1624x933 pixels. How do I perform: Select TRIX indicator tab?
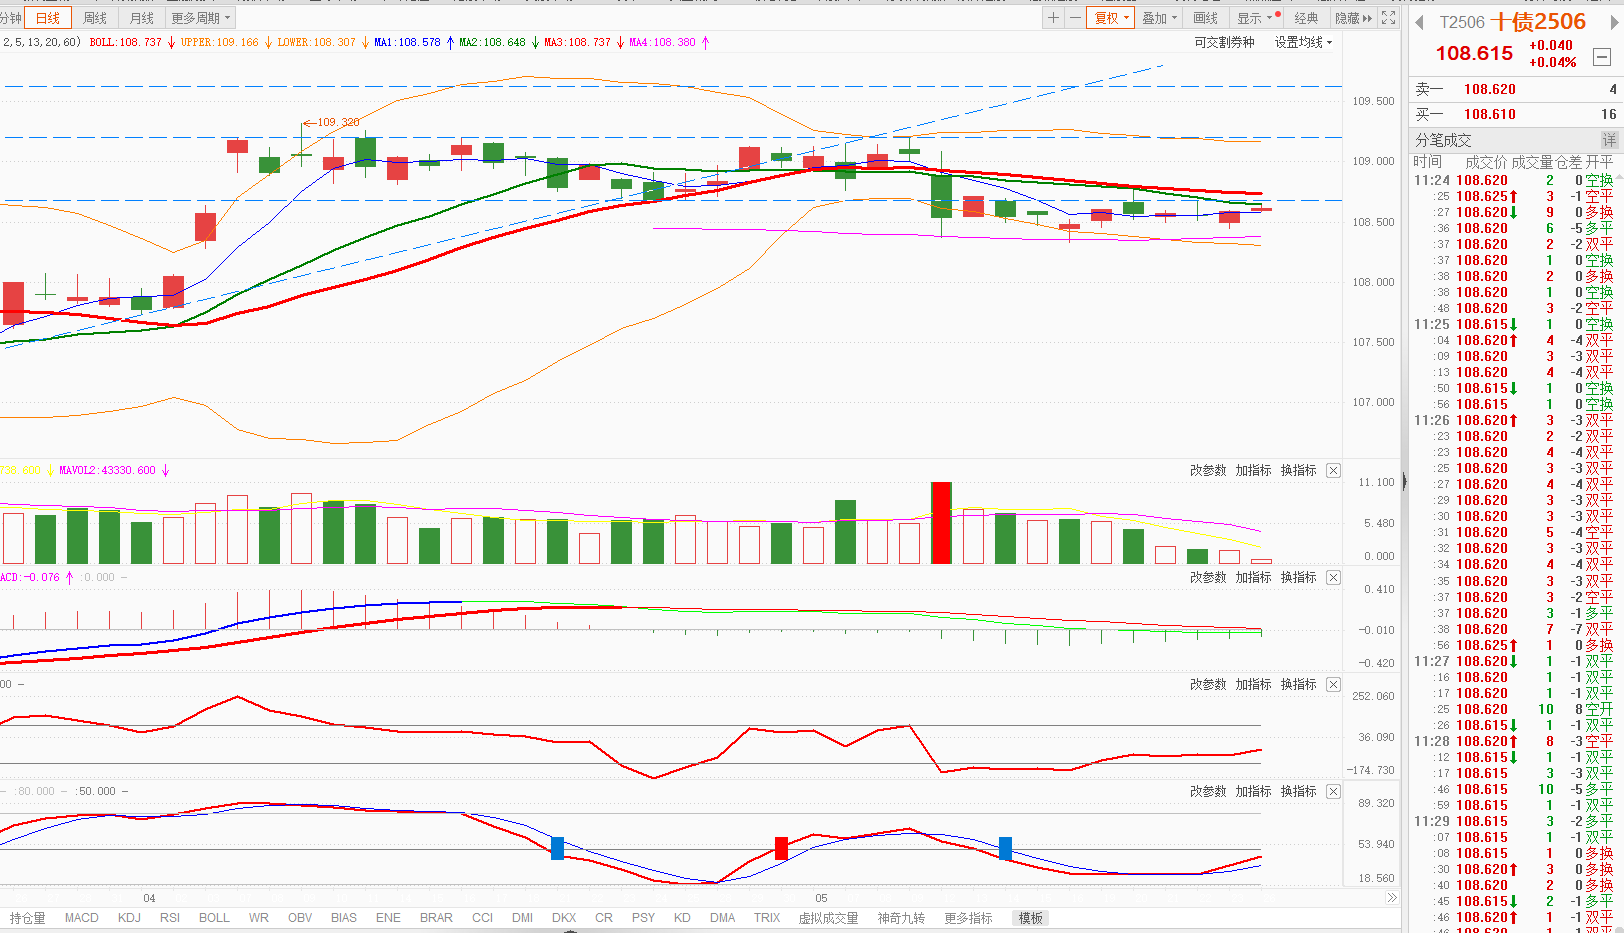coord(767,918)
